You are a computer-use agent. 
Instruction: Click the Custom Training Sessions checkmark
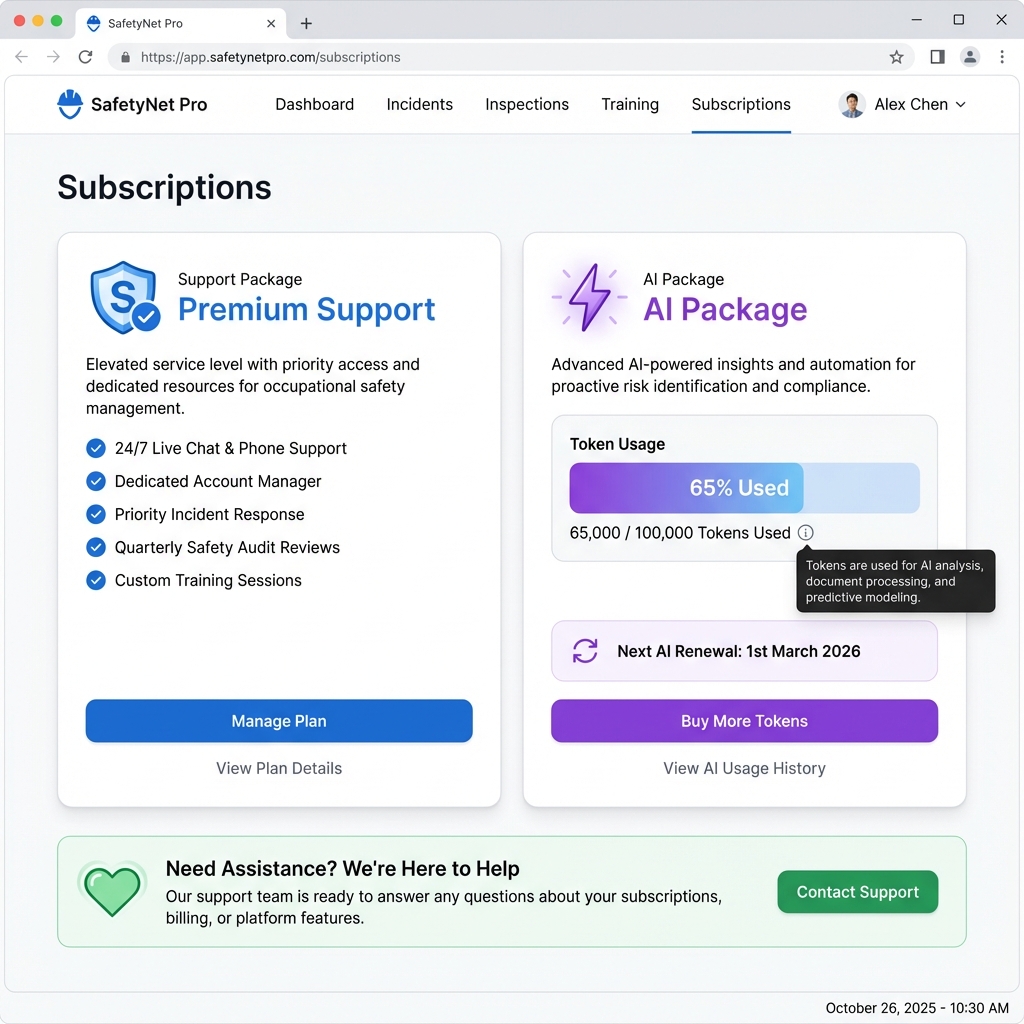[x=96, y=580]
